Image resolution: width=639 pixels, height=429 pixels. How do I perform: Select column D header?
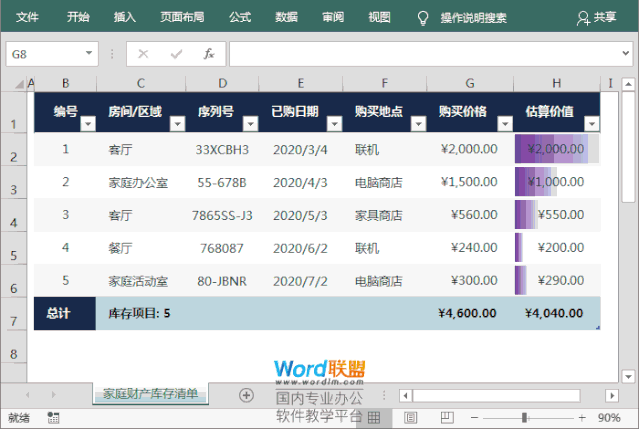click(223, 84)
